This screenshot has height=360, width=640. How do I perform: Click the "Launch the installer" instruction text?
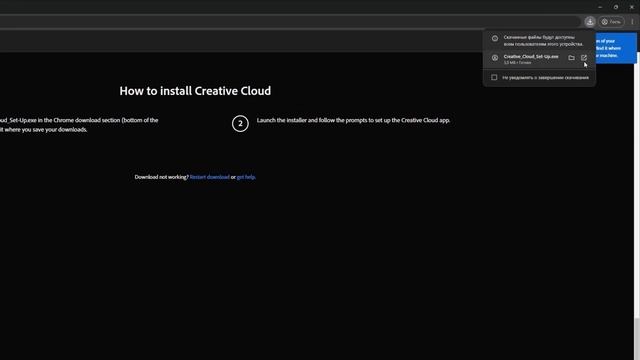[353, 120]
